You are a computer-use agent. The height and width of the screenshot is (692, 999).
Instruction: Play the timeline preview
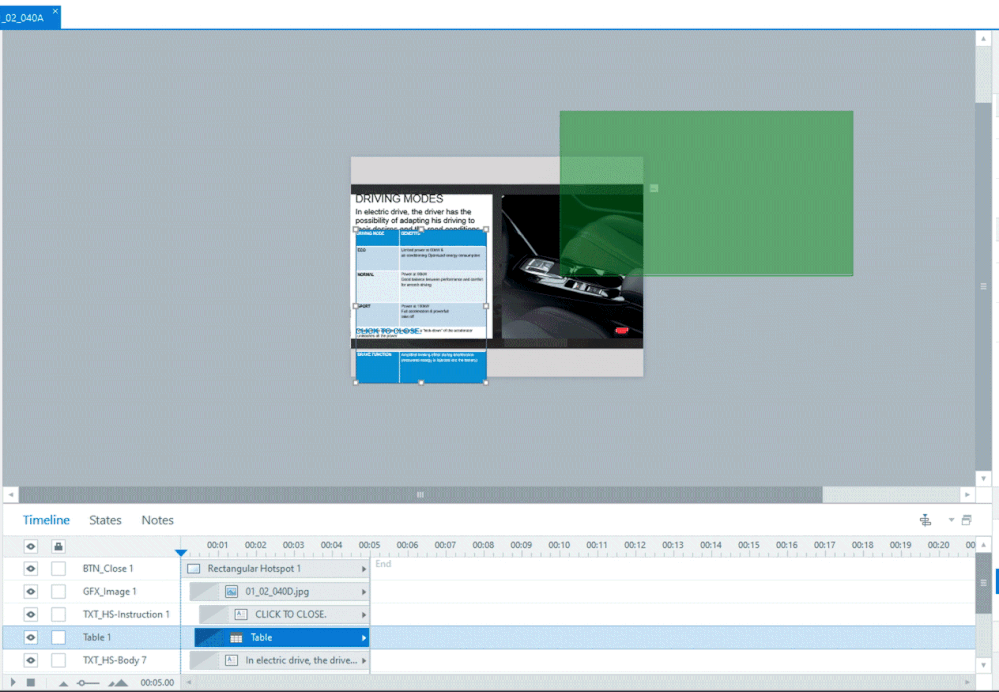tap(13, 682)
